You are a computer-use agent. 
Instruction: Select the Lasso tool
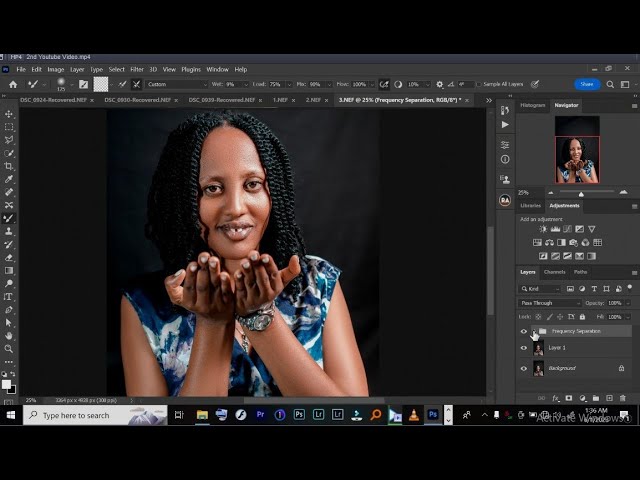tap(9, 140)
